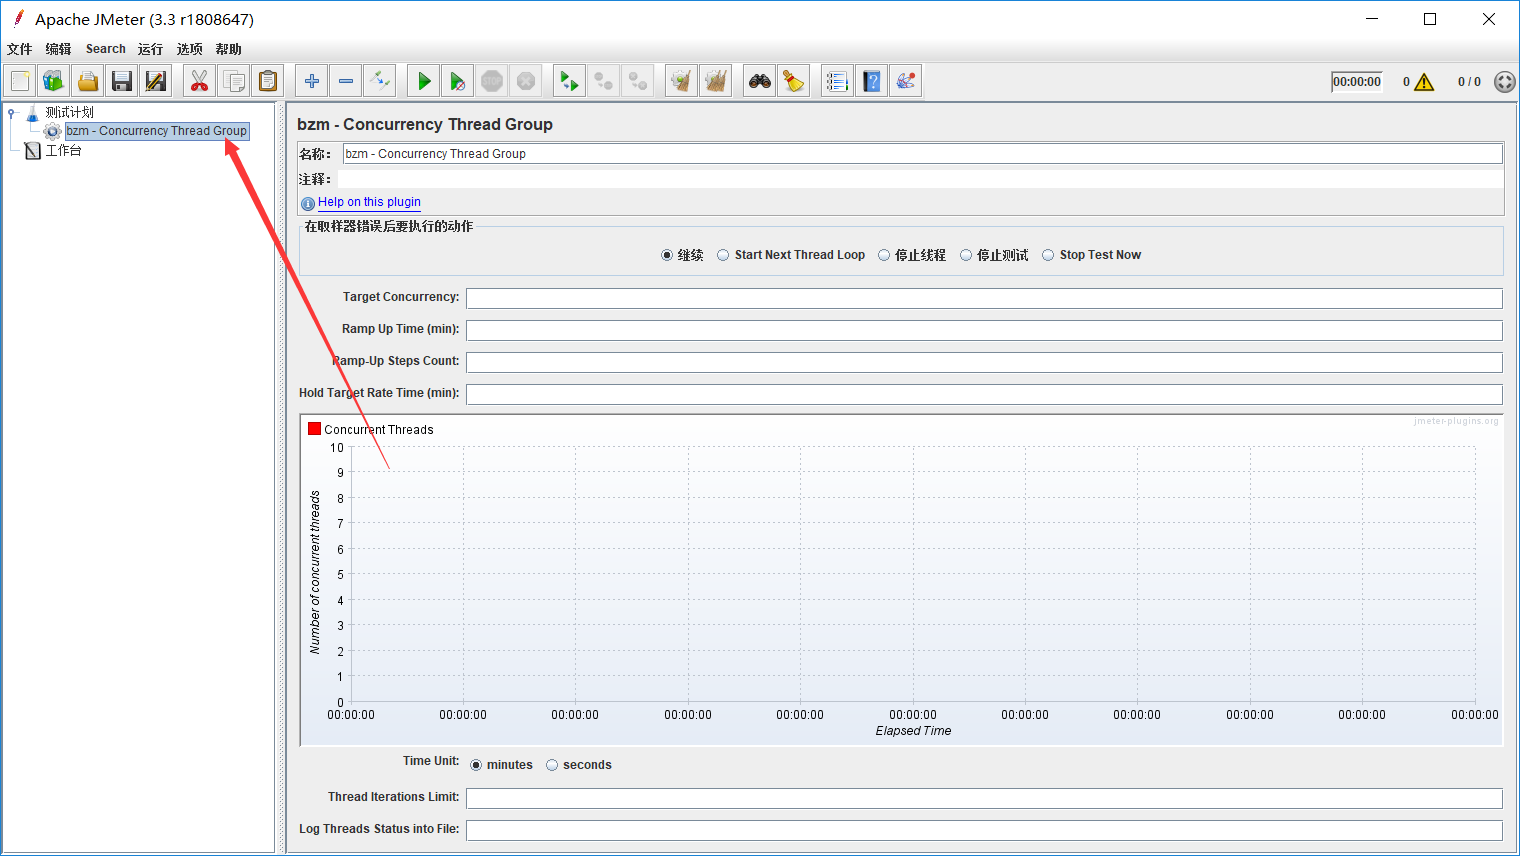Viewport: 1520px width, 856px height.
Task: Click the yellow warning triangle icon
Action: click(1424, 82)
